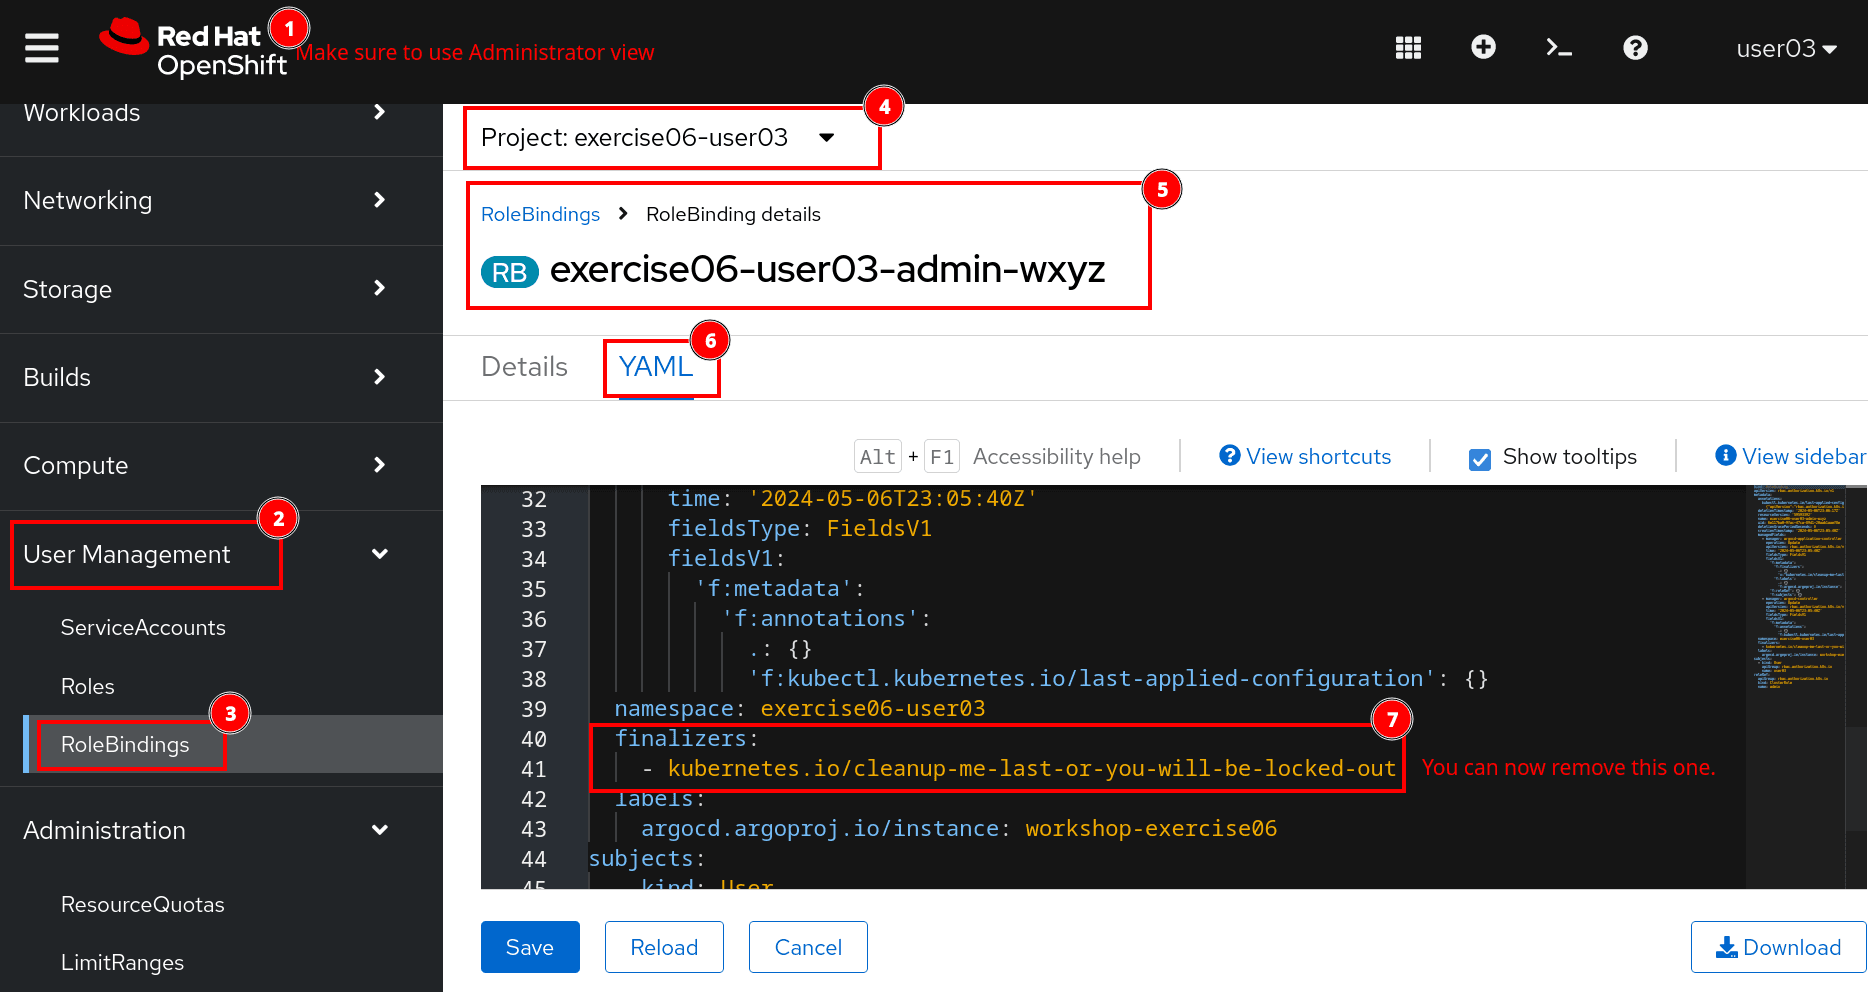The image size is (1868, 992).
Task: Save the YAML changes
Action: [529, 947]
